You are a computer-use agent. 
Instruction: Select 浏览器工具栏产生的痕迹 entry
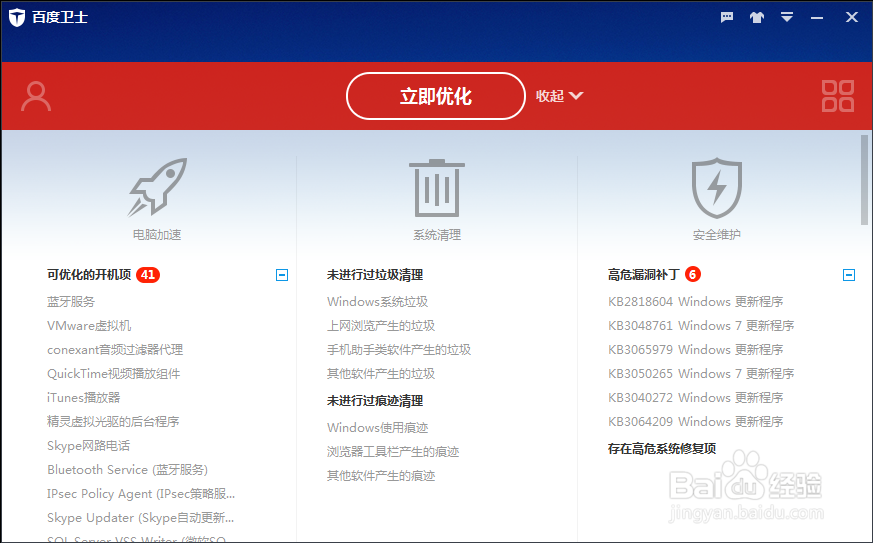393,452
